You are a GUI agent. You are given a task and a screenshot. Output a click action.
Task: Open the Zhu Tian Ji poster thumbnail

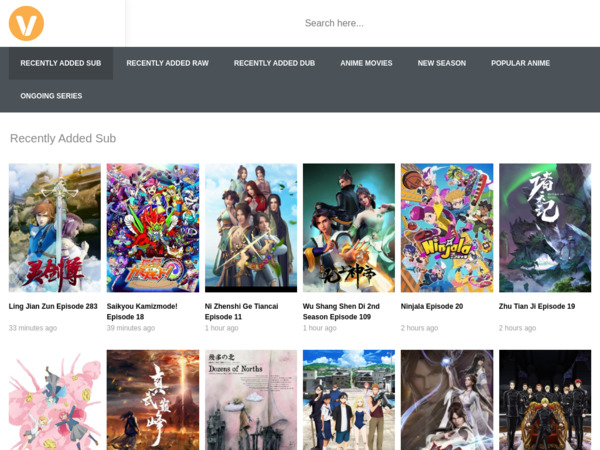click(545, 228)
